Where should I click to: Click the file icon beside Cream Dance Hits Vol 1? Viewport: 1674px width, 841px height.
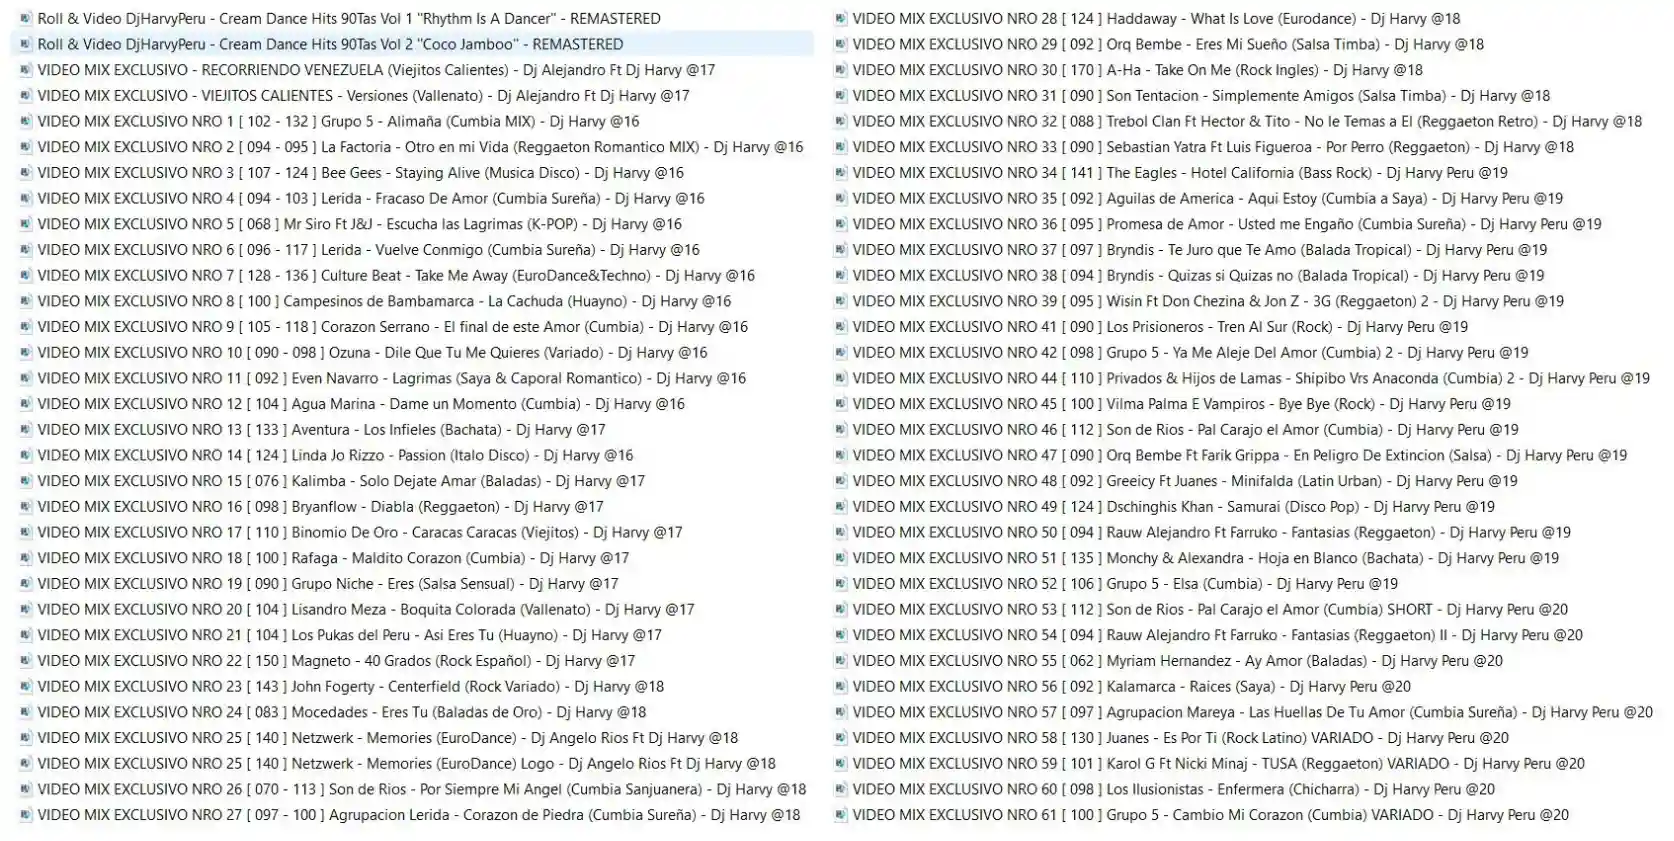(x=25, y=18)
